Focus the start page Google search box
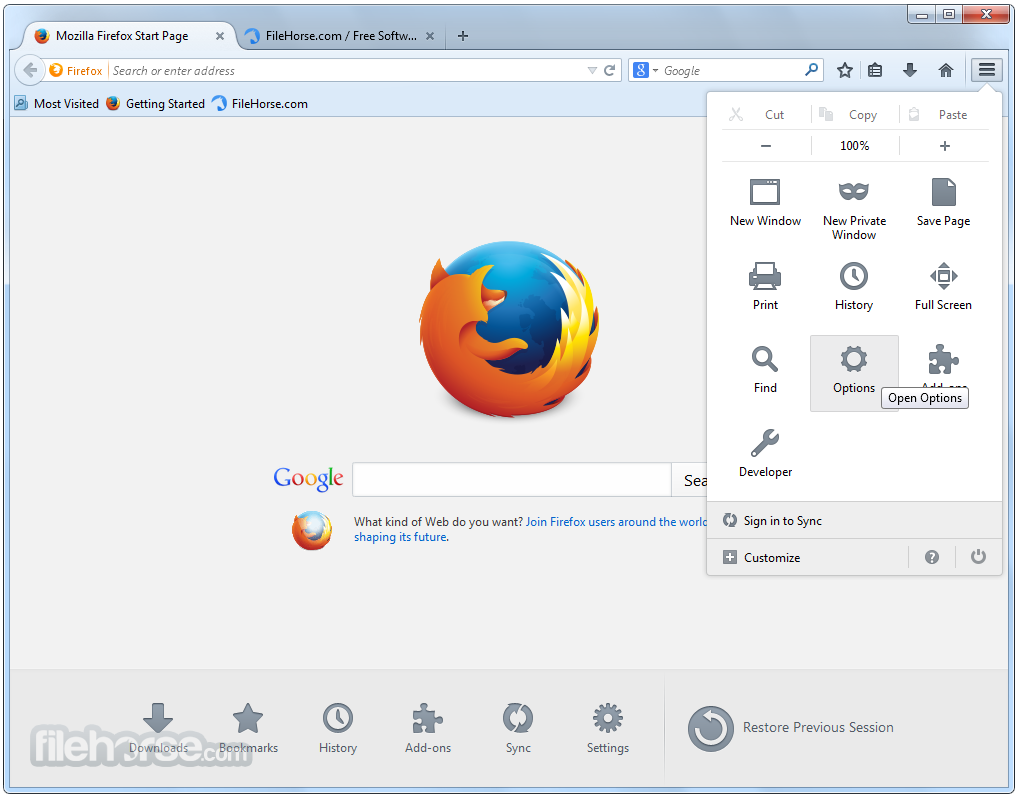Screen dimensions: 1018x797 coord(512,480)
